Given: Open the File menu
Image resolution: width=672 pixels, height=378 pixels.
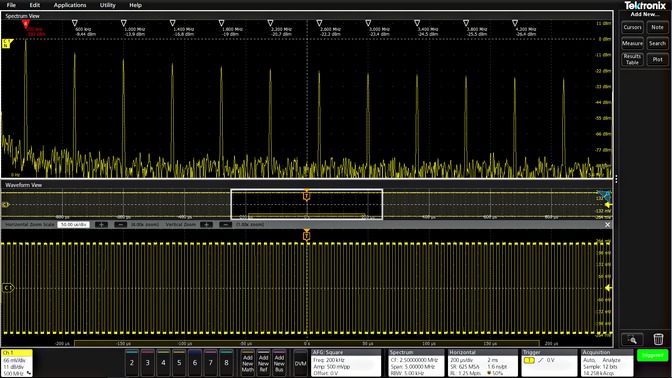Looking at the screenshot, I should (x=11, y=5).
